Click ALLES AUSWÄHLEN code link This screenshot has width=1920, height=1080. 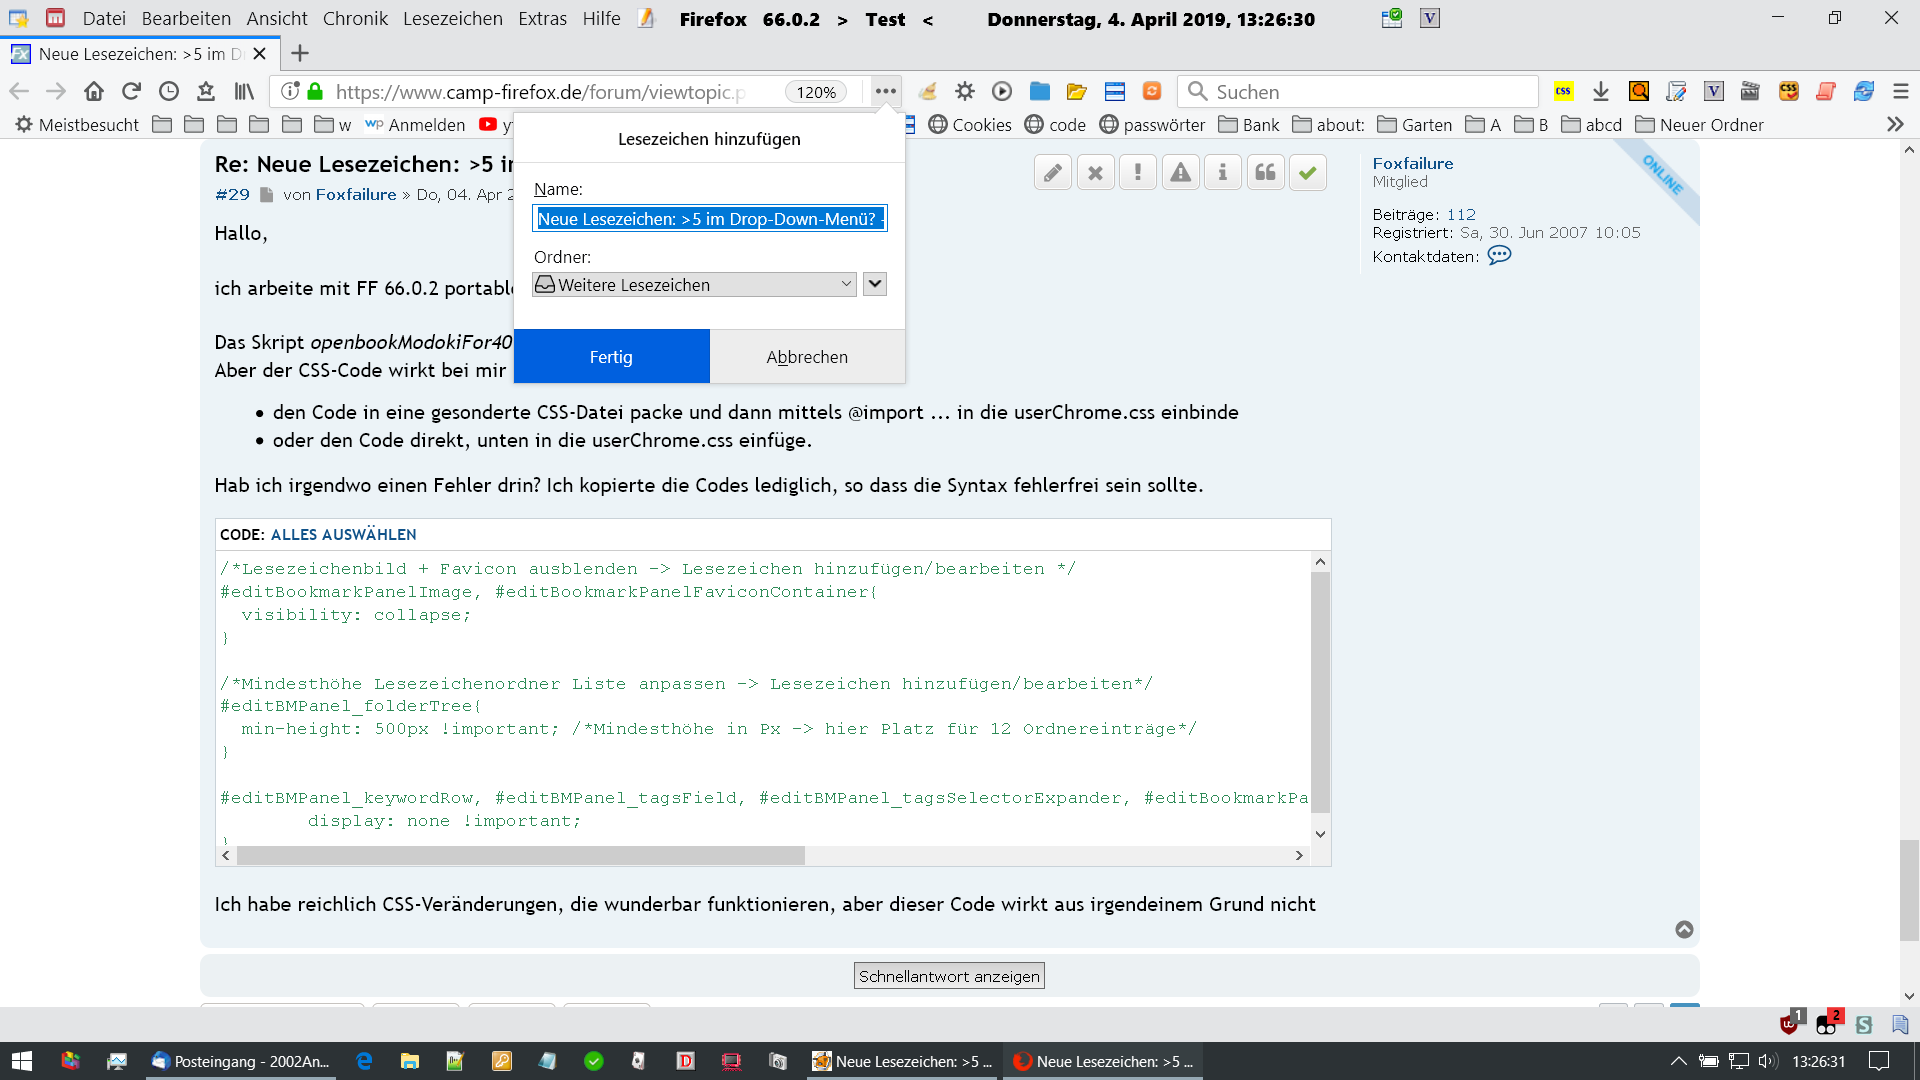[x=343, y=535]
